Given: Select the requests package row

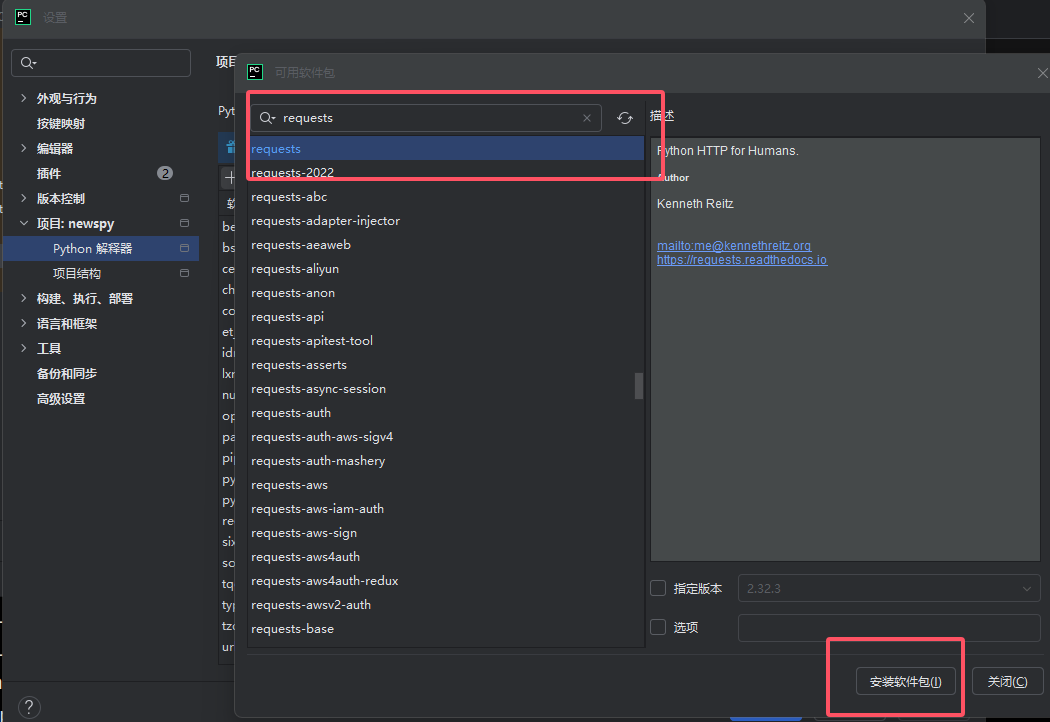Looking at the screenshot, I should (x=446, y=149).
